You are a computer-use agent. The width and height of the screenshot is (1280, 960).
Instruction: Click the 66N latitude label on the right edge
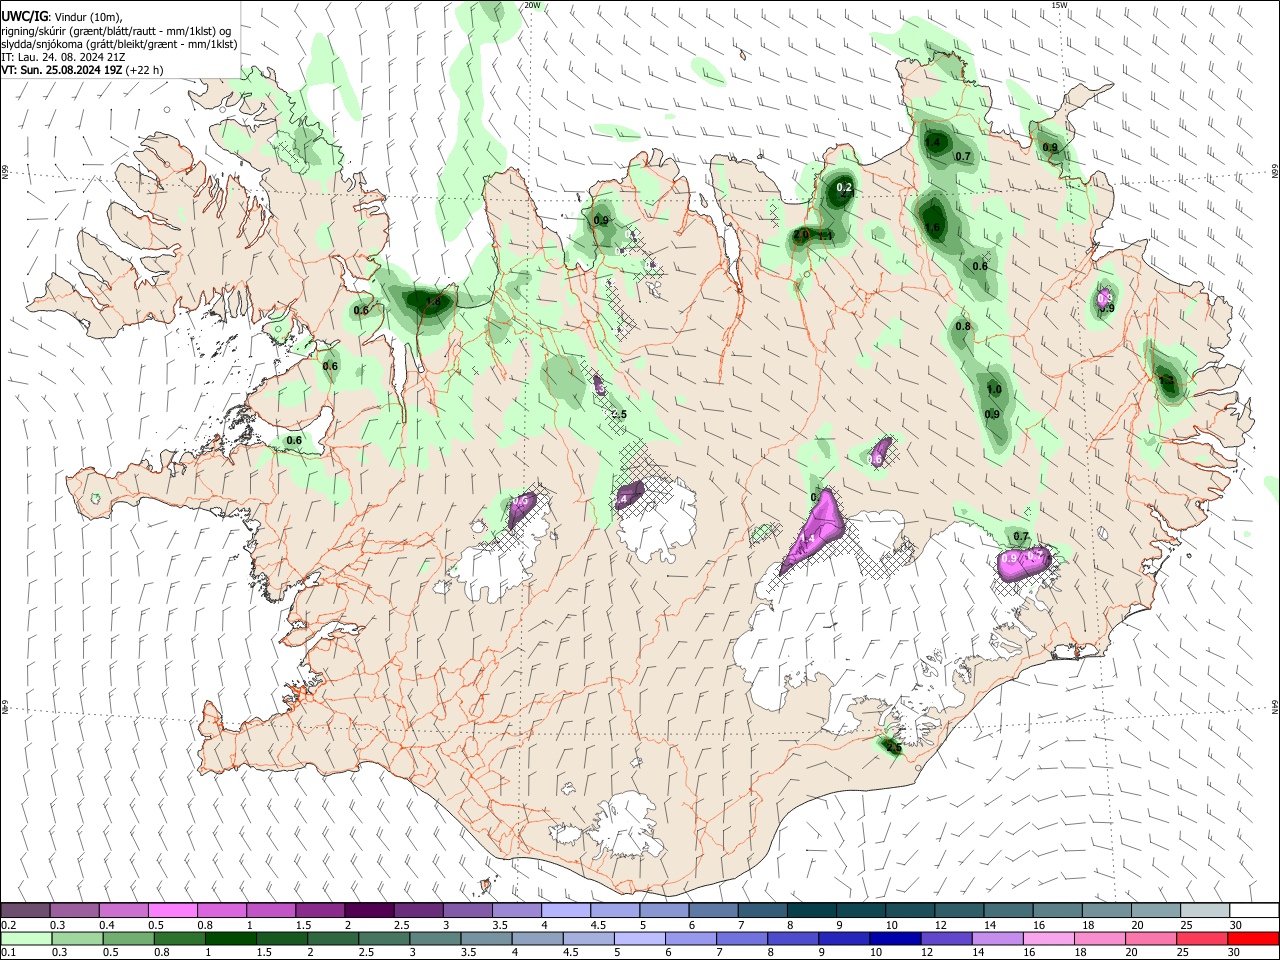(x=1274, y=172)
